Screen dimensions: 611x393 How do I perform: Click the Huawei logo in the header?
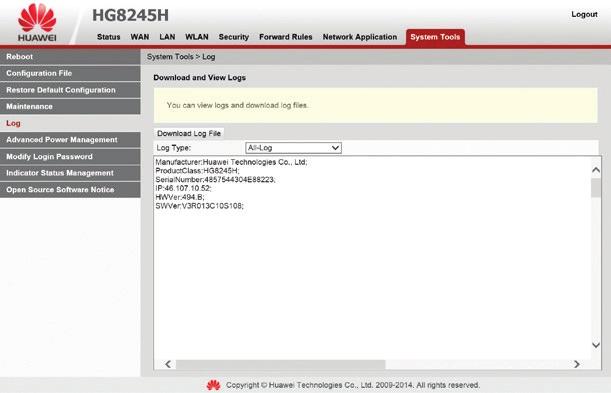tap(37, 23)
